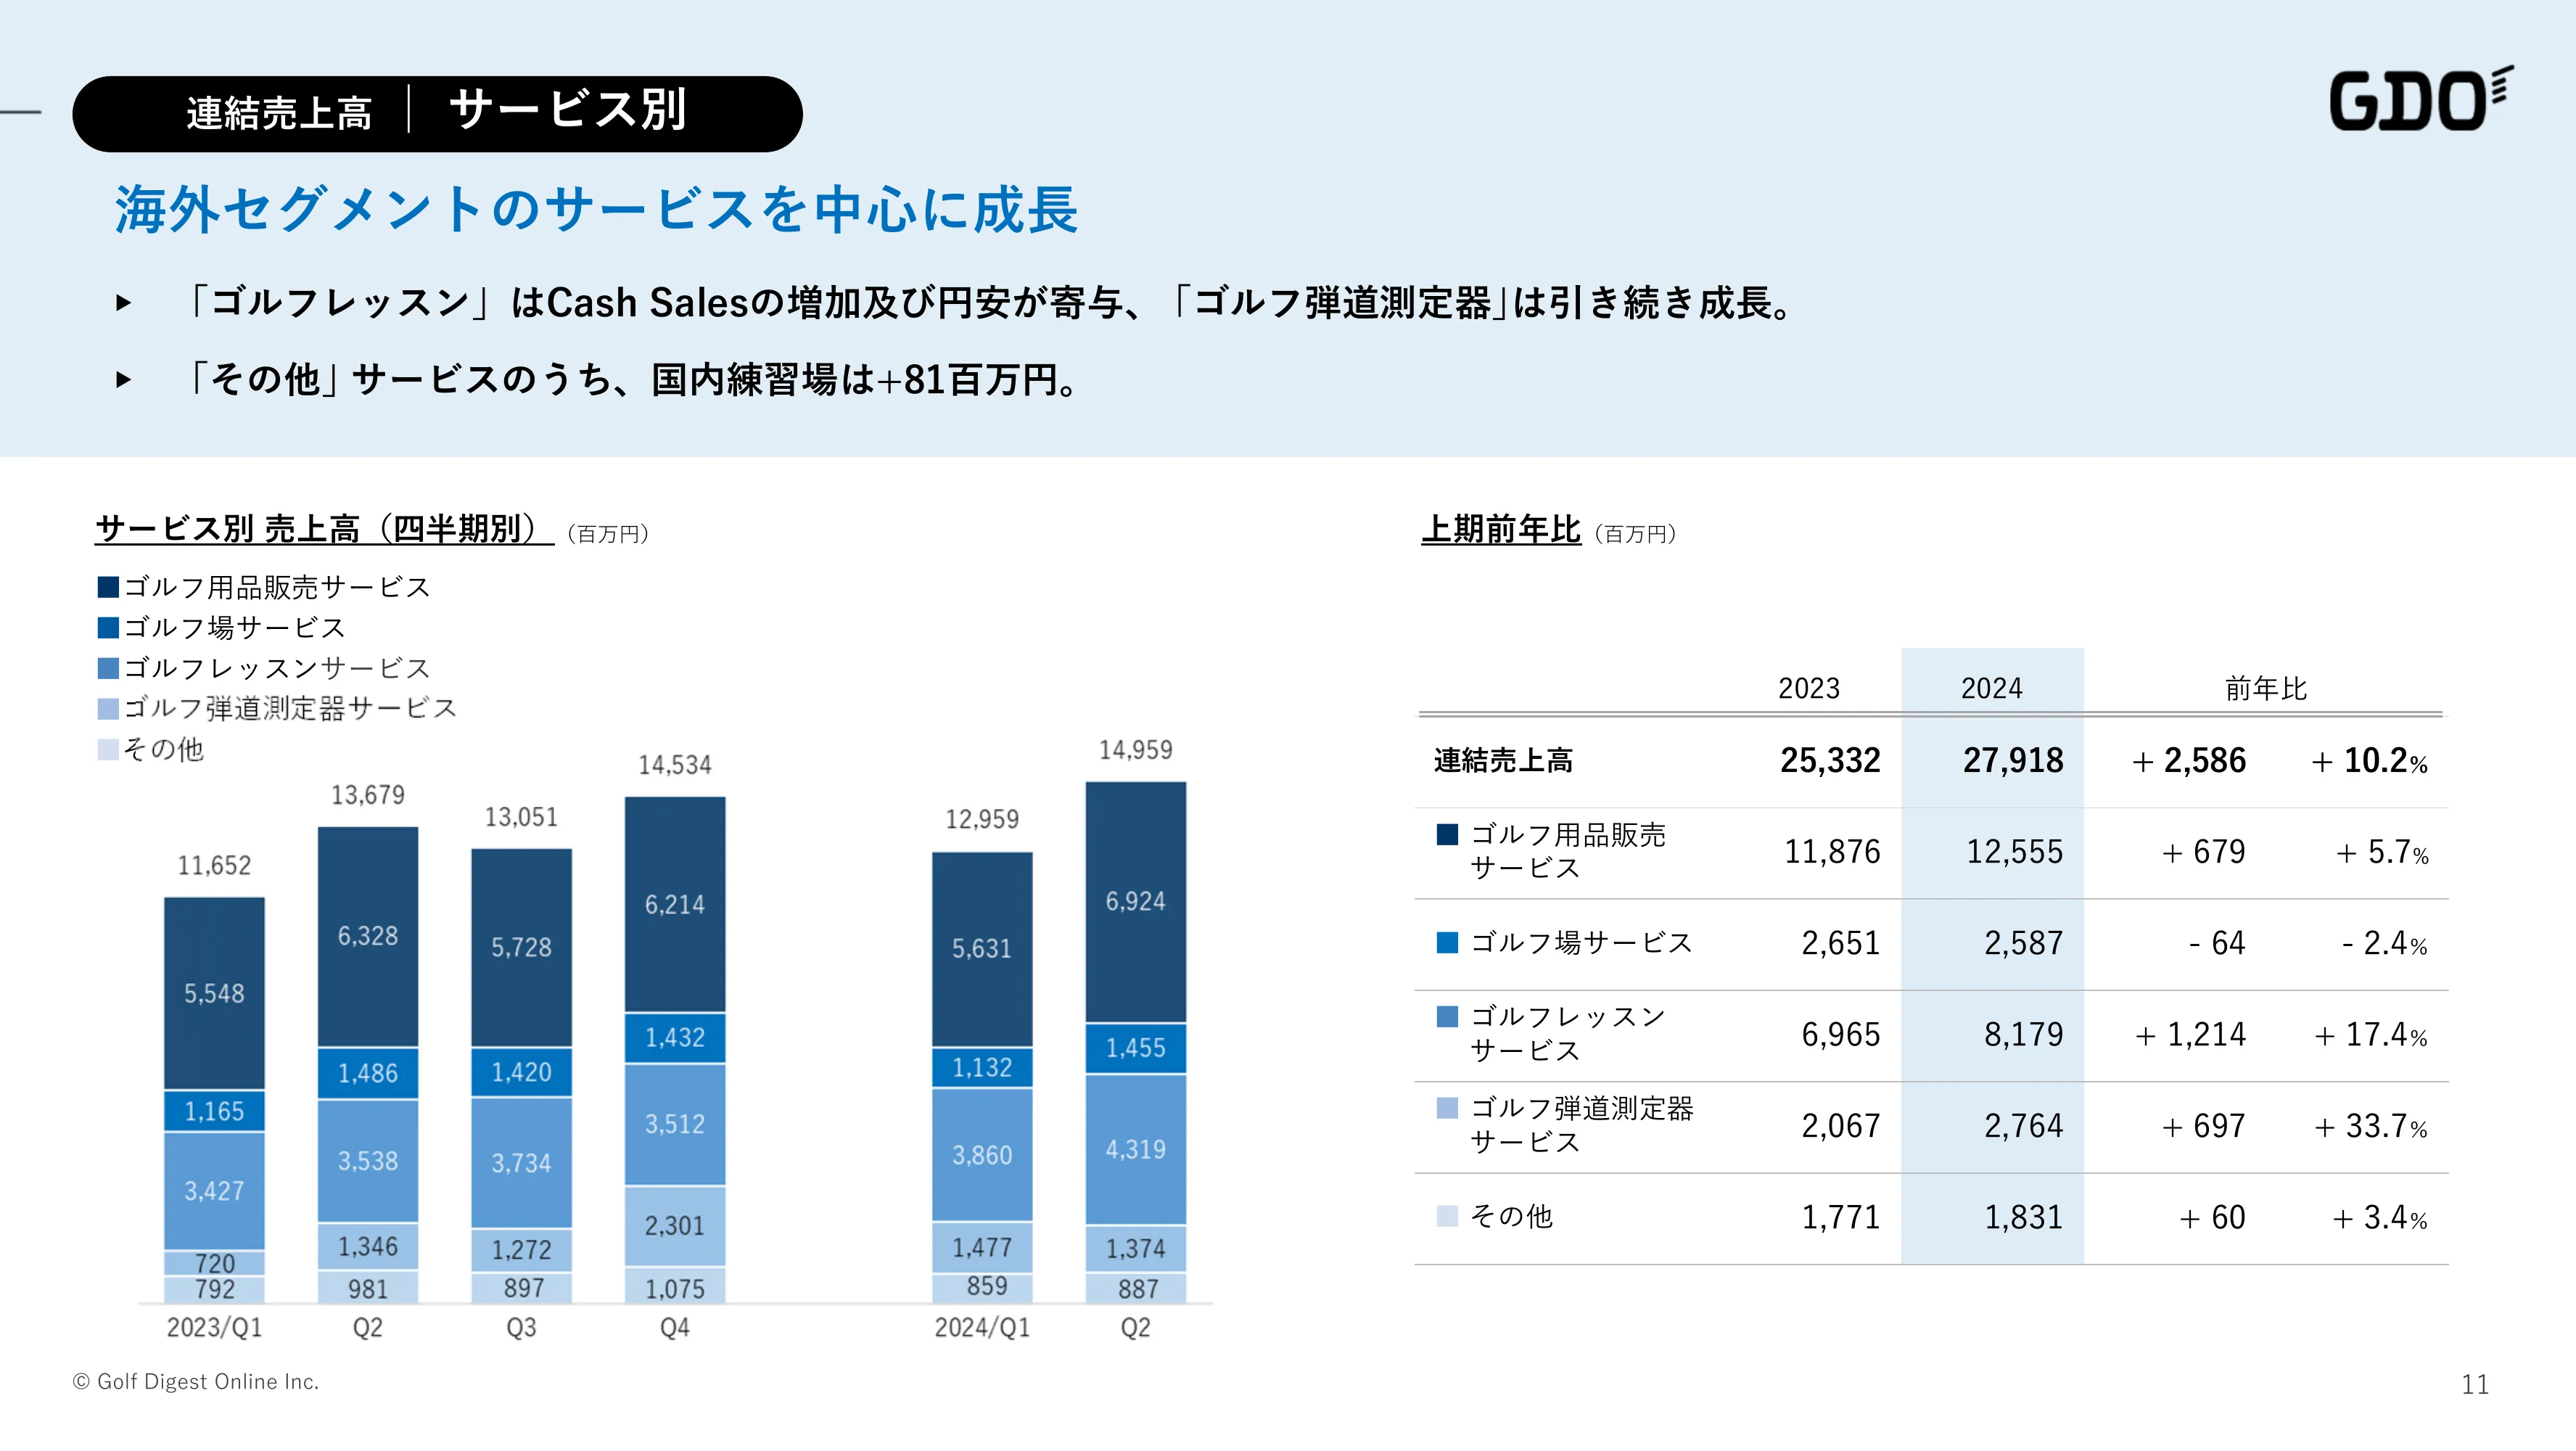The width and height of the screenshot is (2576, 1451).
Task: Click the first bullet triangle marker
Action: click(x=123, y=302)
